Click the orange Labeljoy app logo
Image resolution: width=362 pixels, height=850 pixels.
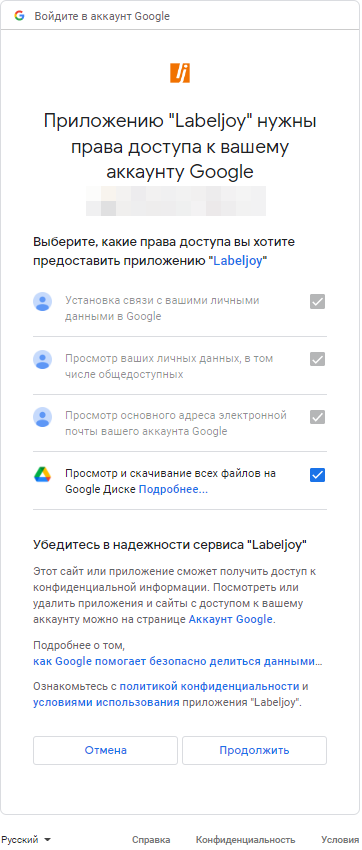180,73
